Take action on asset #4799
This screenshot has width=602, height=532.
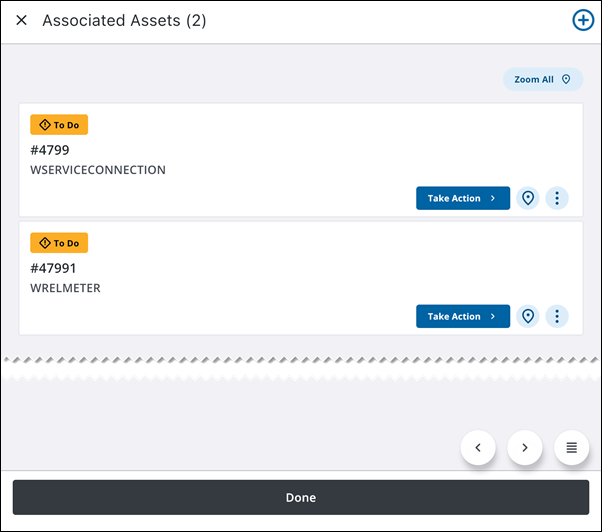click(x=462, y=198)
